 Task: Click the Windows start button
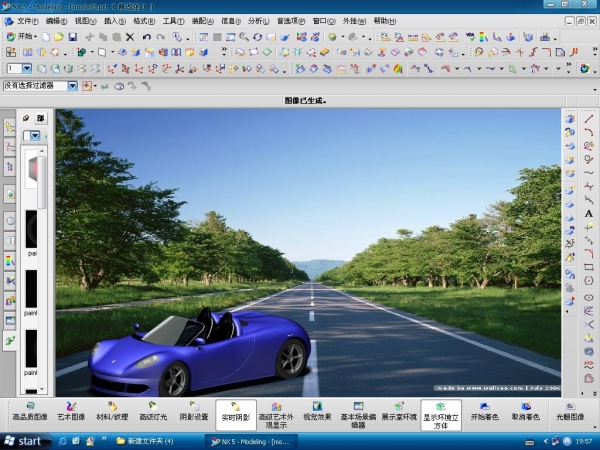(25, 441)
